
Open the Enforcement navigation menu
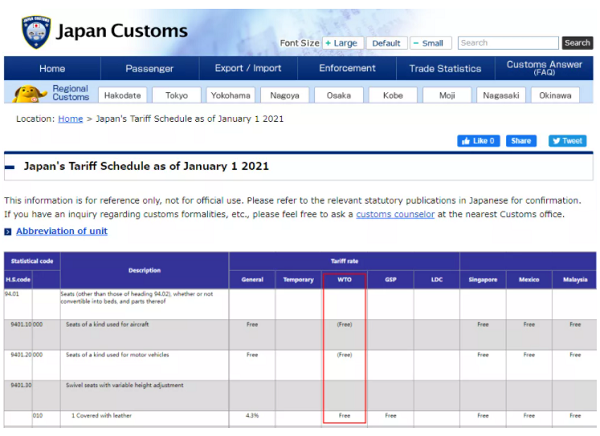(x=347, y=69)
